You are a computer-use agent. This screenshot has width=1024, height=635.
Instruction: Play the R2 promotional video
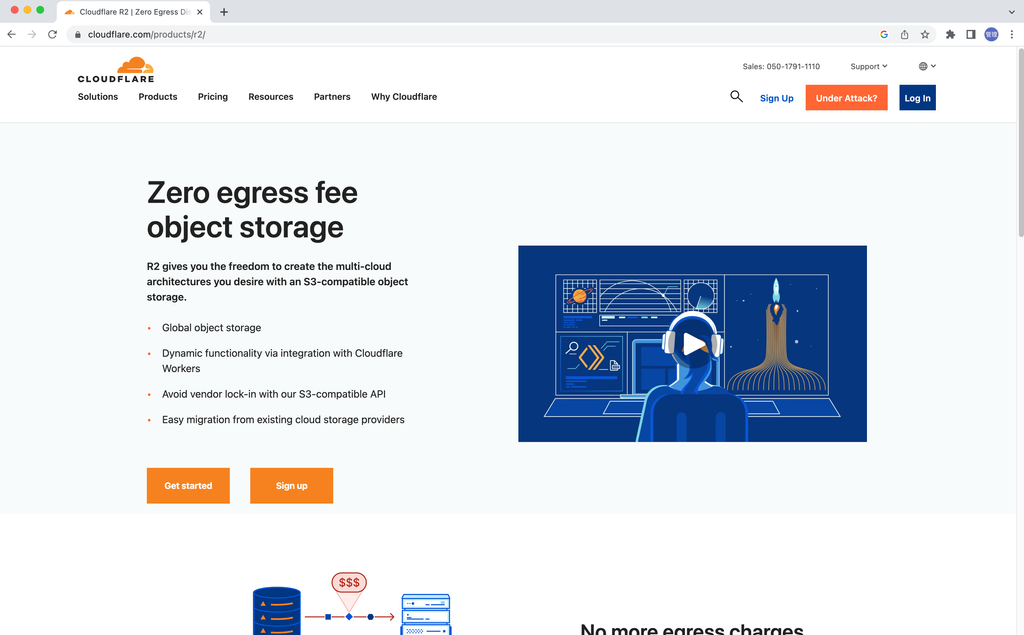click(x=692, y=344)
